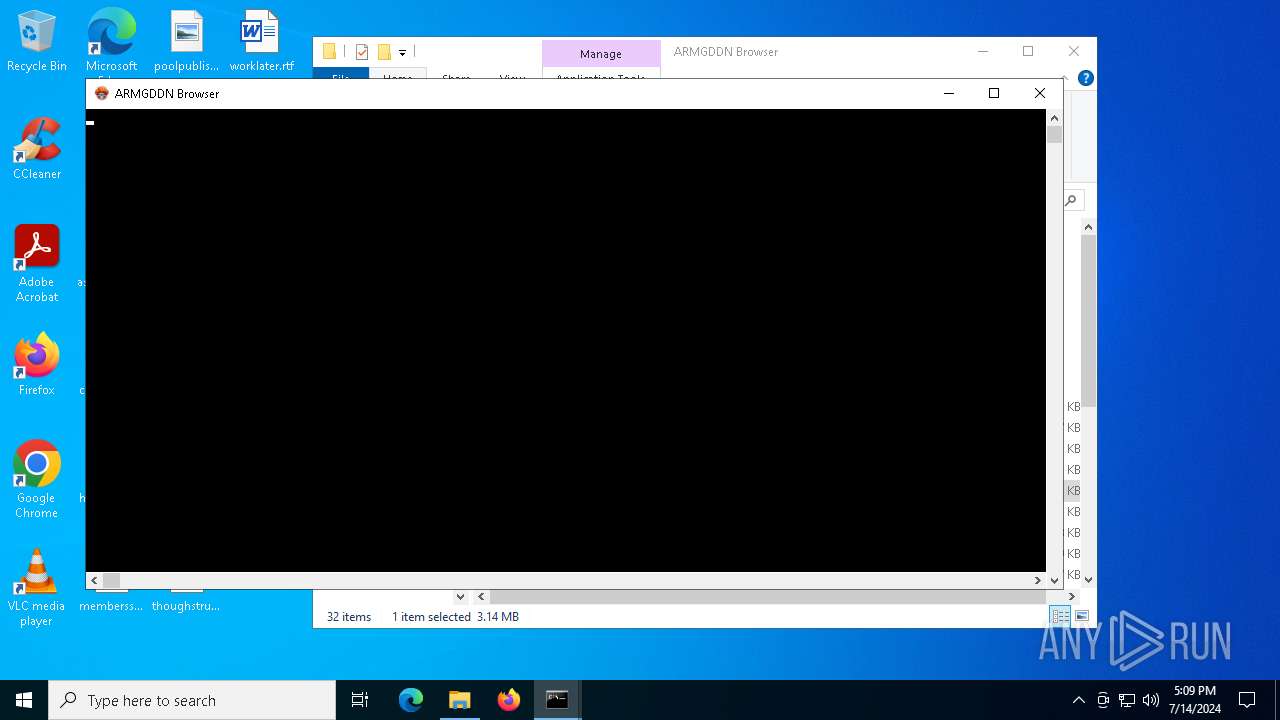This screenshot has height=720, width=1280.
Task: Click the ARMGDDN Browser console window icon
Action: tap(101, 93)
